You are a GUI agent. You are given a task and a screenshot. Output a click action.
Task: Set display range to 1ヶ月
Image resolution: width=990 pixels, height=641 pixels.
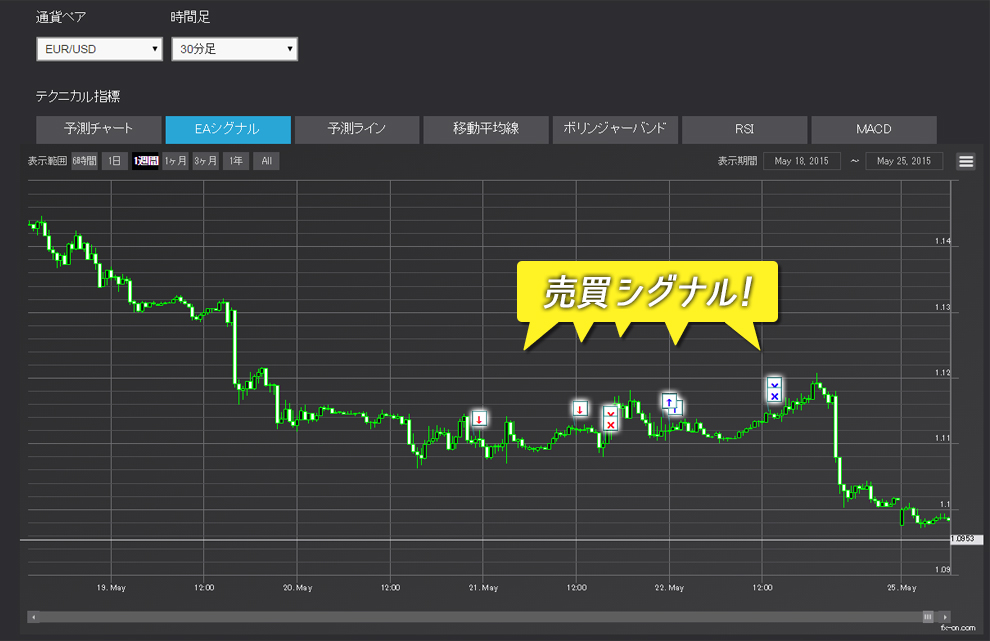coord(176,161)
